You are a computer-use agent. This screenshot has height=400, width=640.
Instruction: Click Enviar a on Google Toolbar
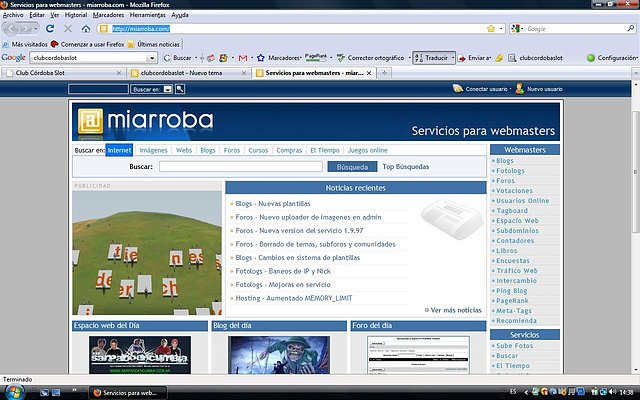click(x=474, y=58)
